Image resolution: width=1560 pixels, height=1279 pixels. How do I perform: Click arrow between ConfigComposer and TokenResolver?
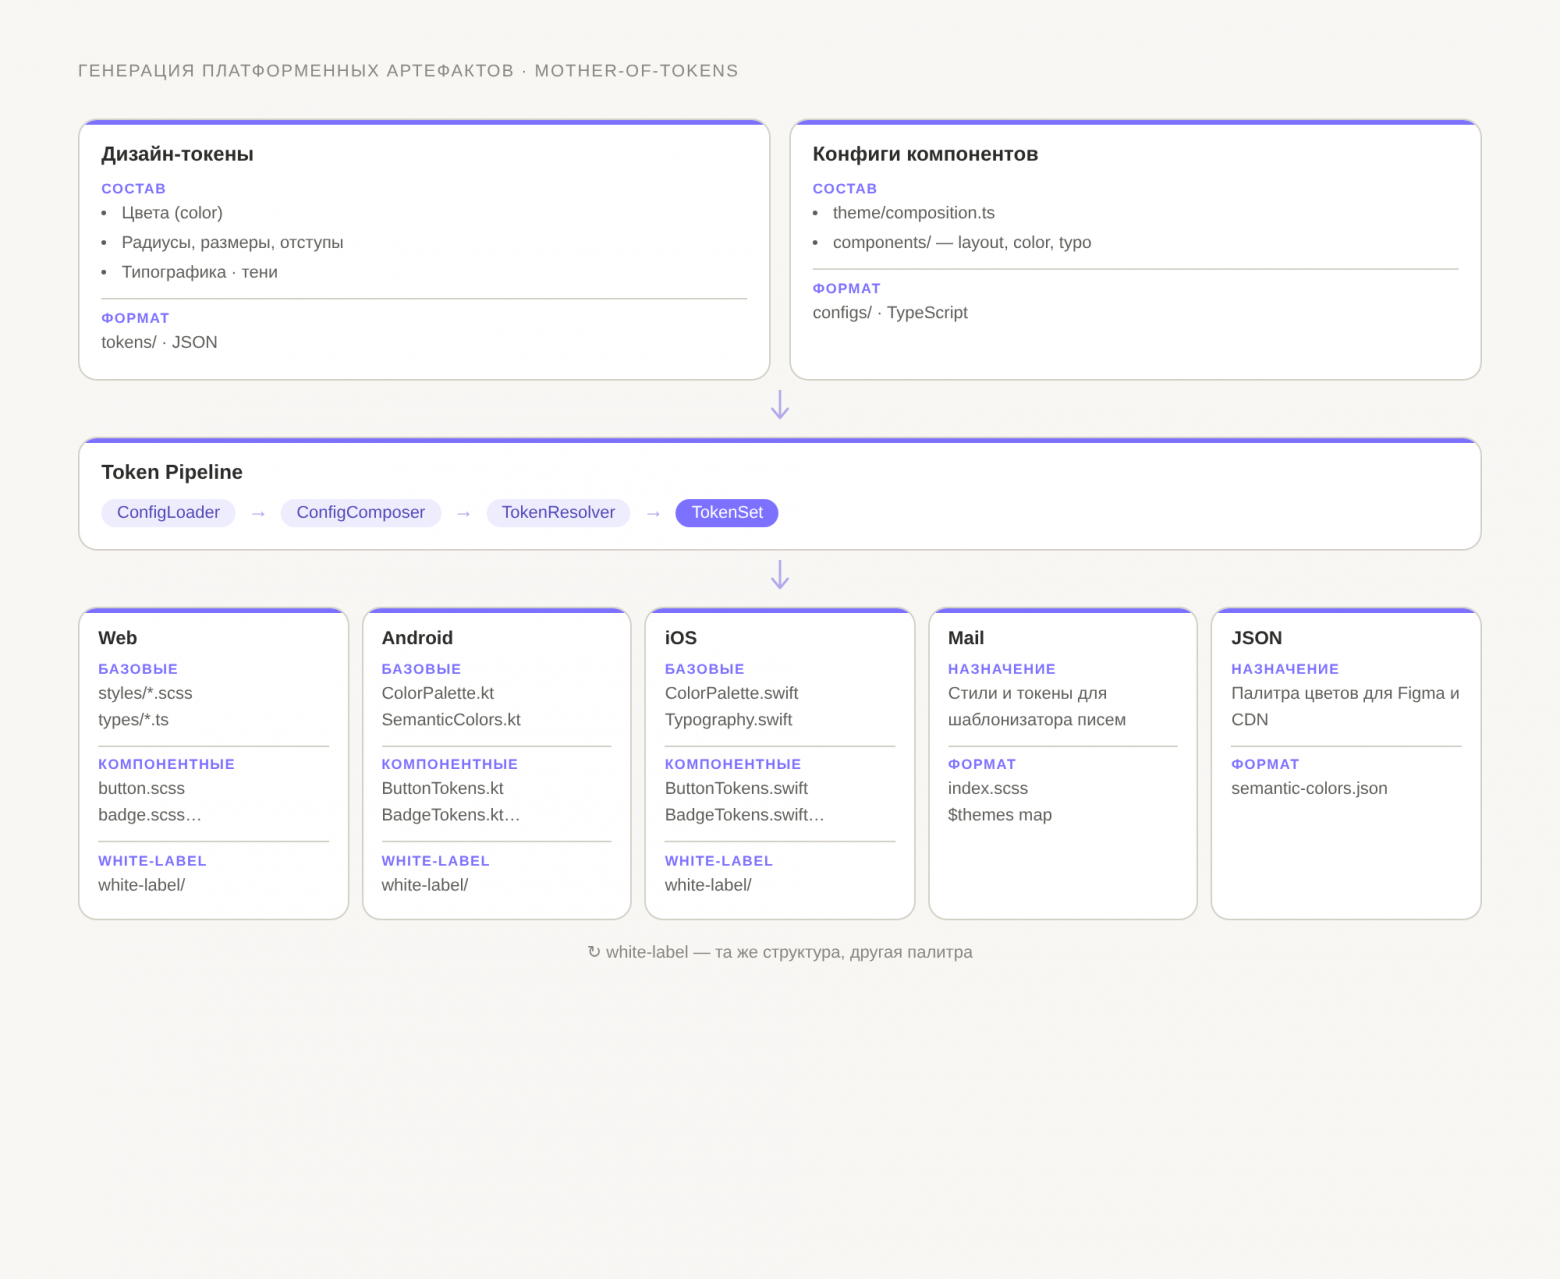[x=463, y=513]
